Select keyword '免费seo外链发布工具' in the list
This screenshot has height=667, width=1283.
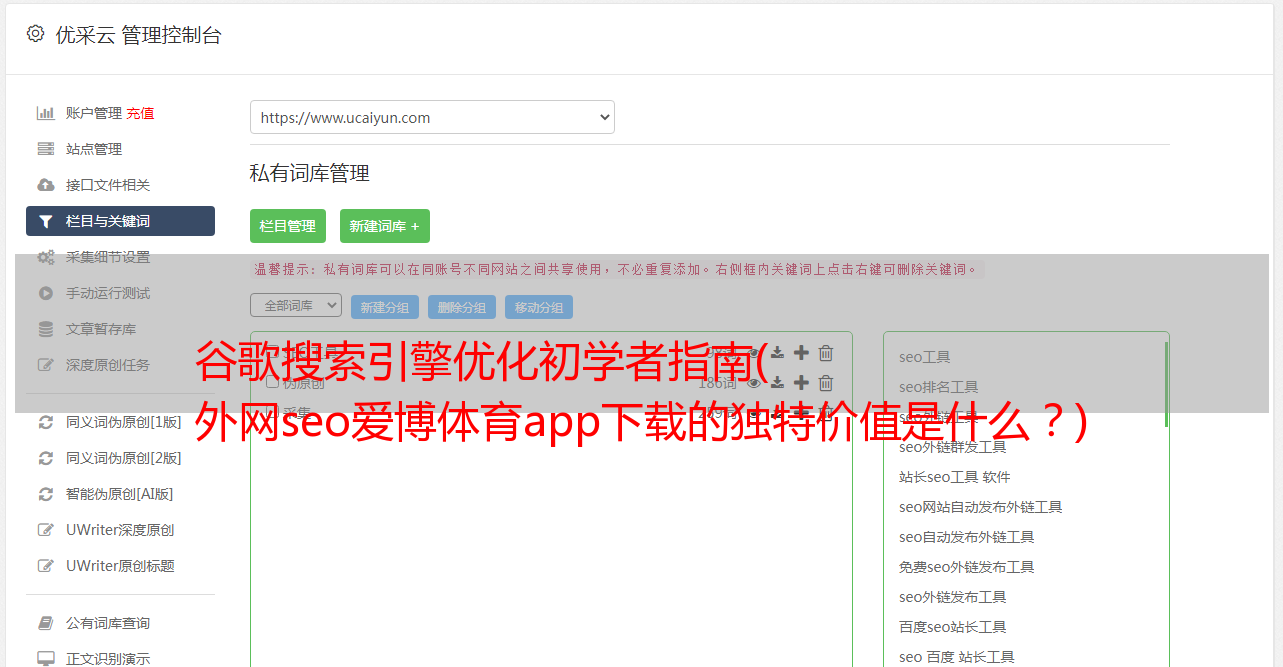[x=967, y=567]
